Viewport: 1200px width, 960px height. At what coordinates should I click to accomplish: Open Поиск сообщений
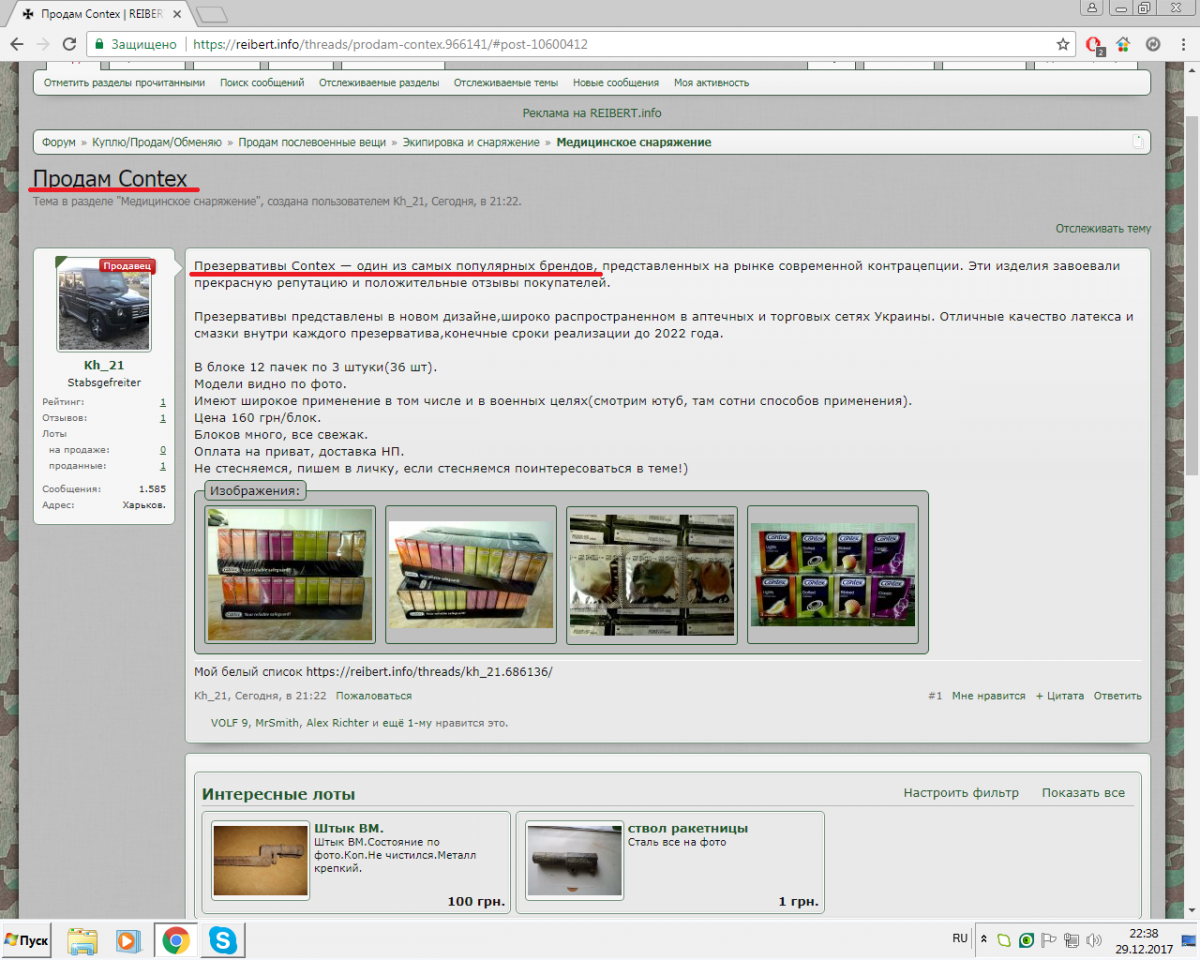pos(262,83)
